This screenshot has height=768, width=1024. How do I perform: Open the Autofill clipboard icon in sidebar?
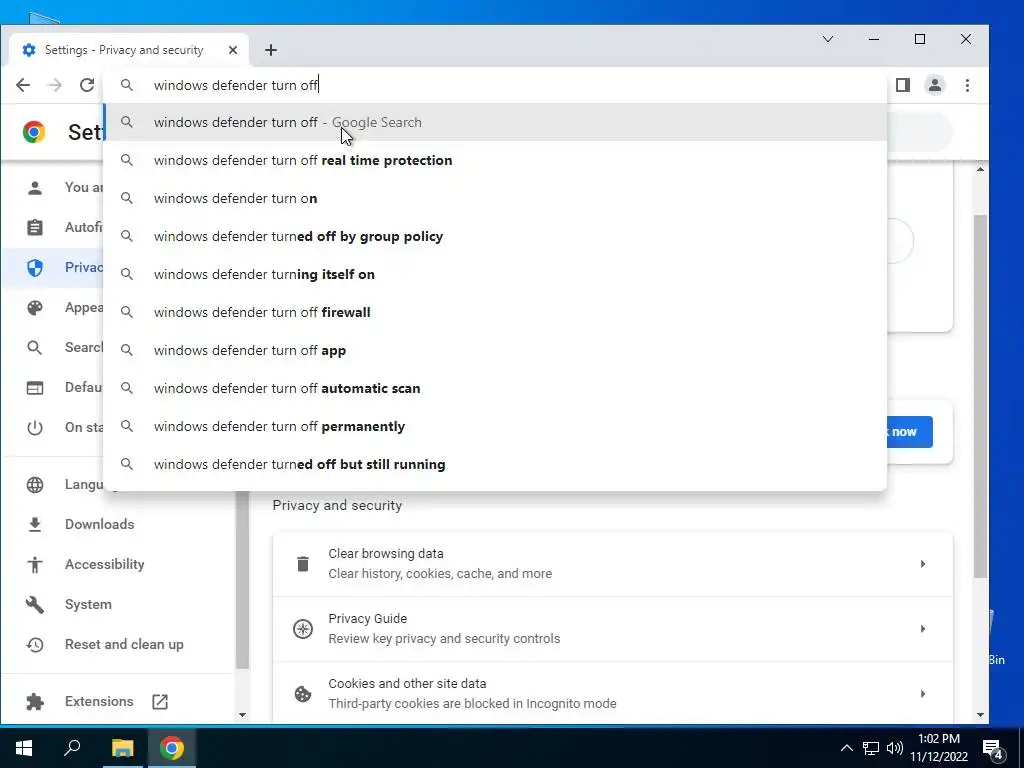[x=35, y=227]
